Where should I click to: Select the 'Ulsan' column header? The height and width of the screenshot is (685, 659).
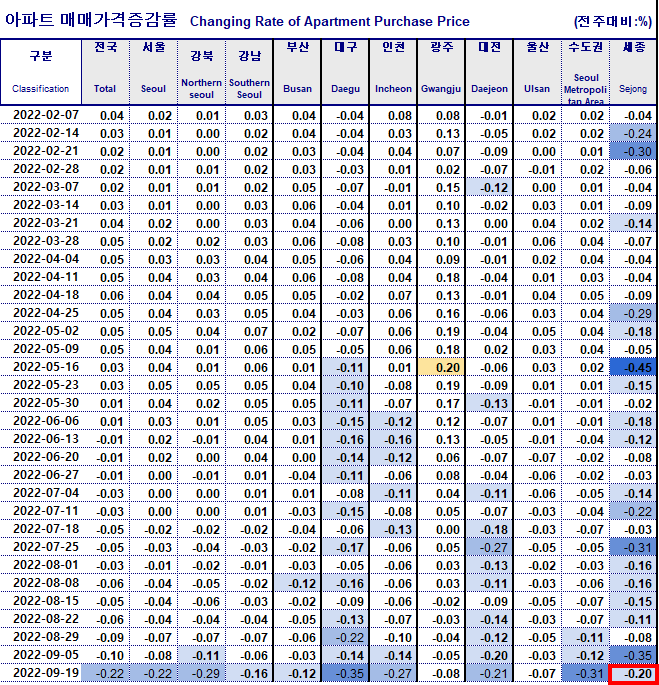[x=537, y=72]
